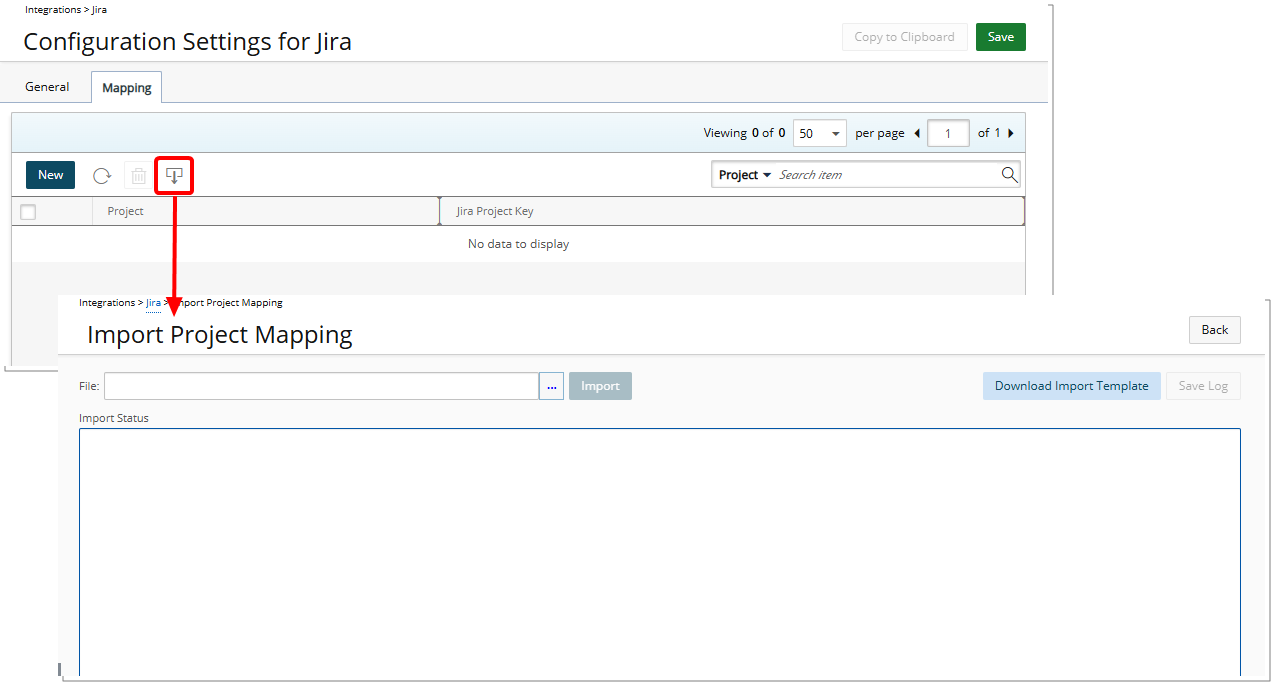Switch to the General tab
Screen dimensions: 1282x693
tap(46, 87)
